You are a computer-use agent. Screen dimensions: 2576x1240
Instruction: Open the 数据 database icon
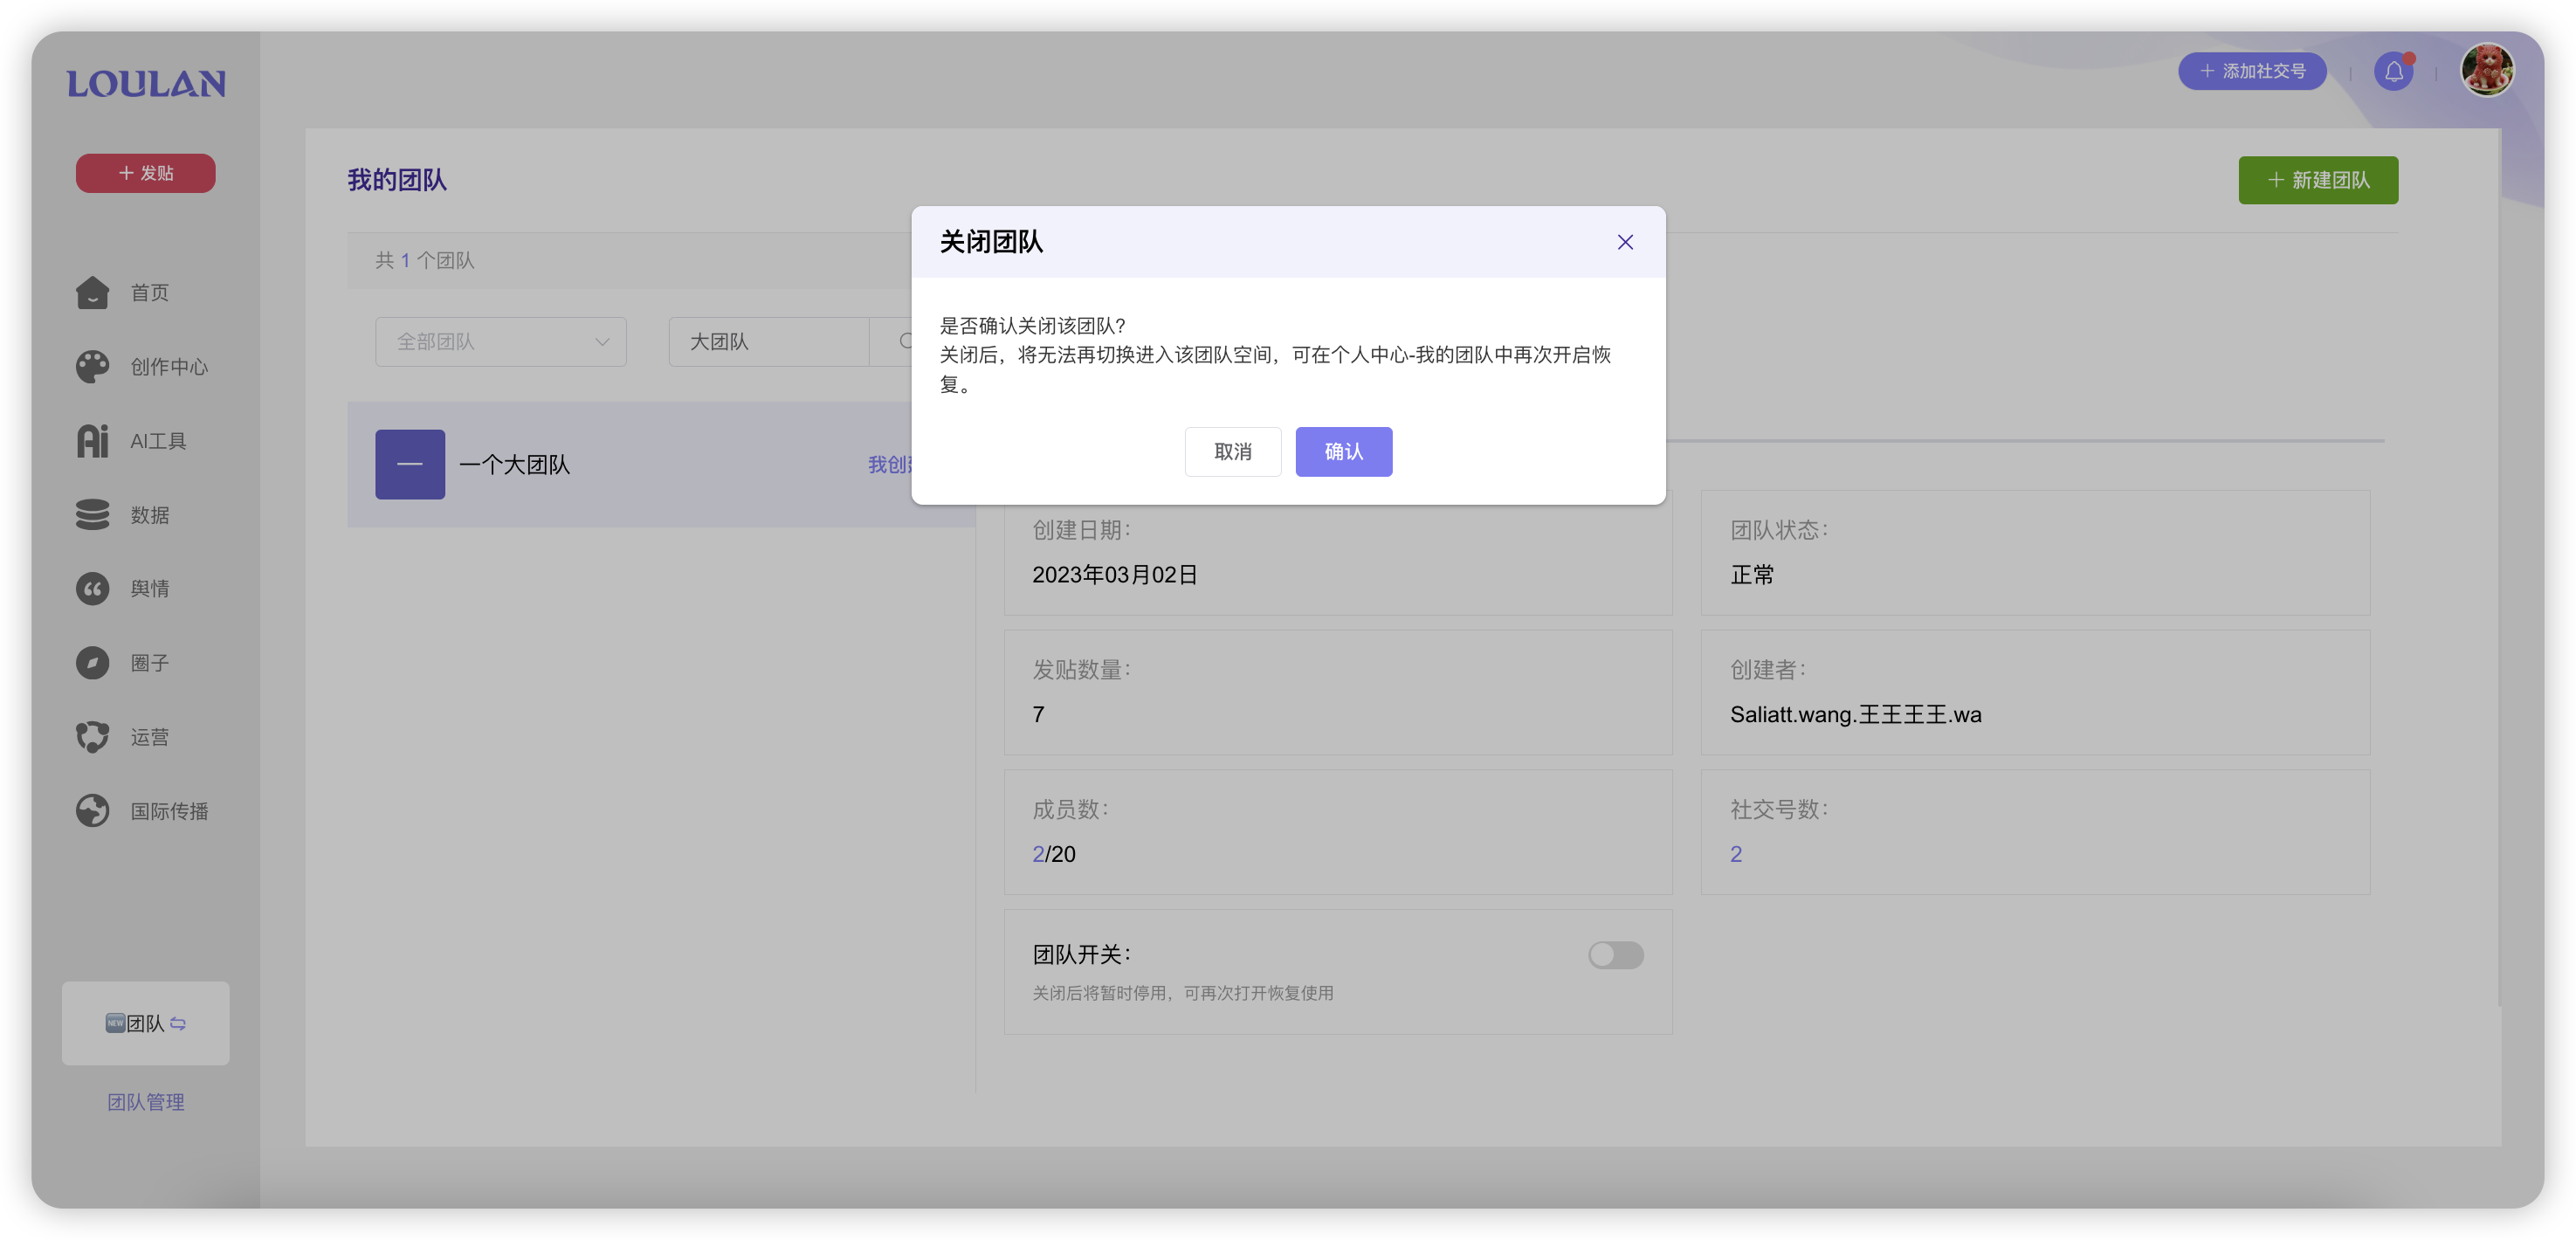(x=92, y=515)
